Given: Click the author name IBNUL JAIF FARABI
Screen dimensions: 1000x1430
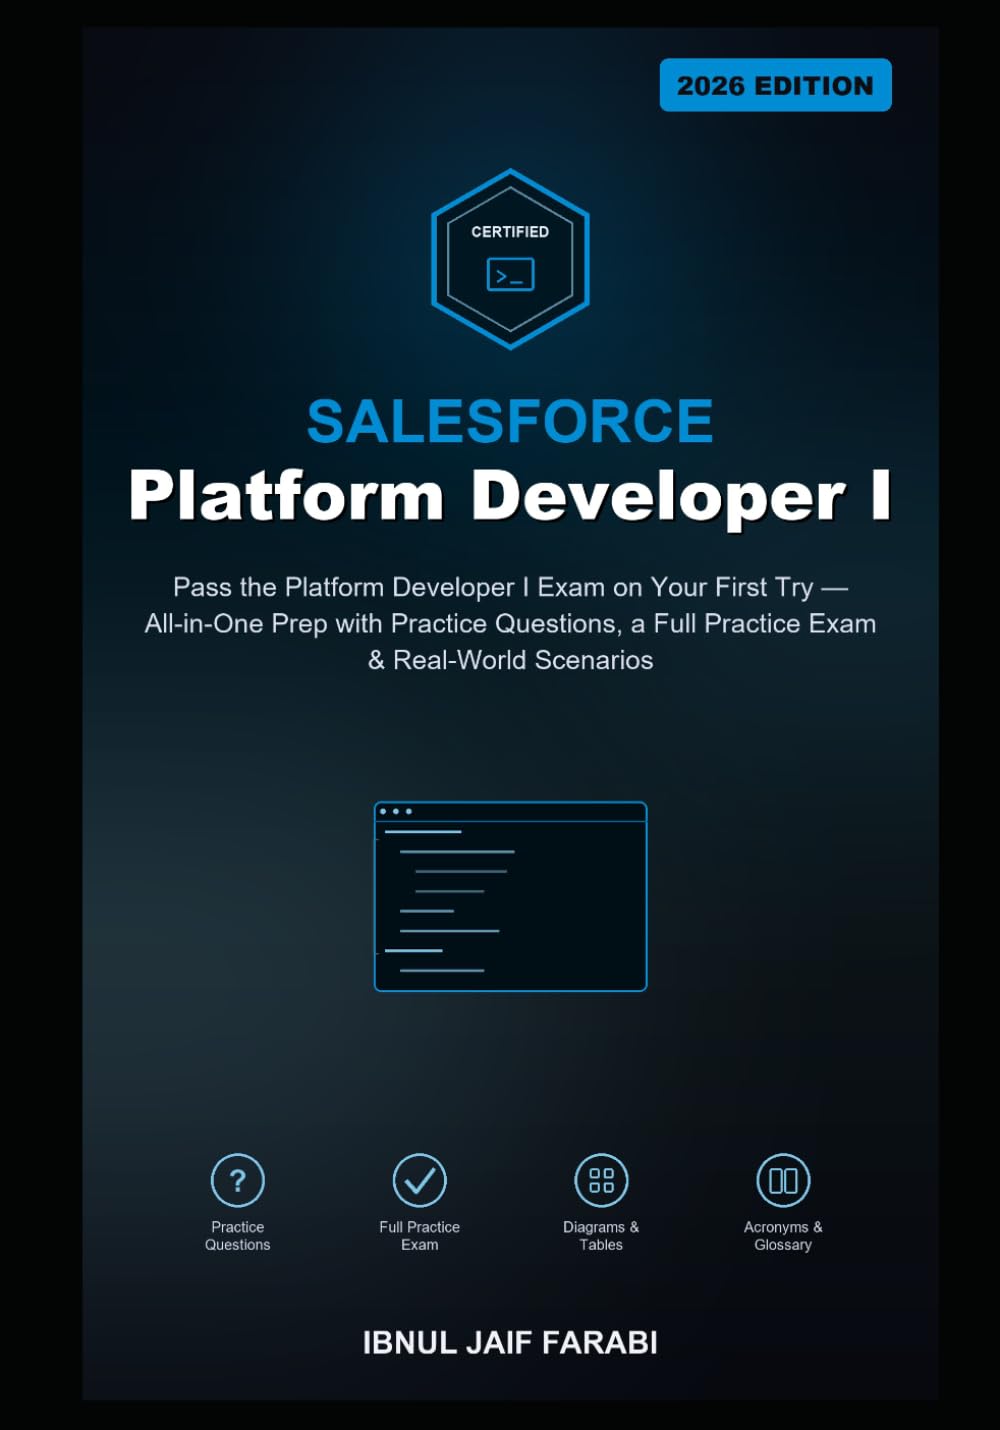Looking at the screenshot, I should pyautogui.click(x=510, y=1342).
